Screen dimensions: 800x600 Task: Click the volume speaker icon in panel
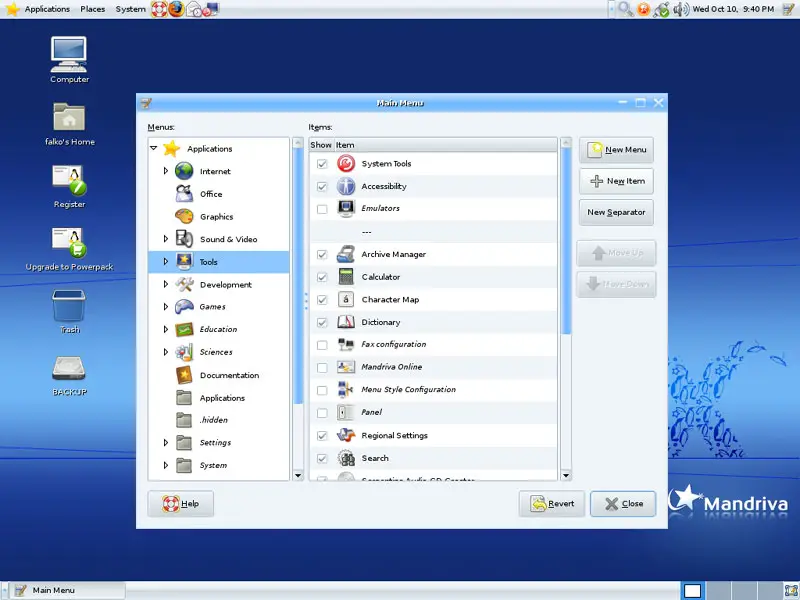pyautogui.click(x=681, y=9)
